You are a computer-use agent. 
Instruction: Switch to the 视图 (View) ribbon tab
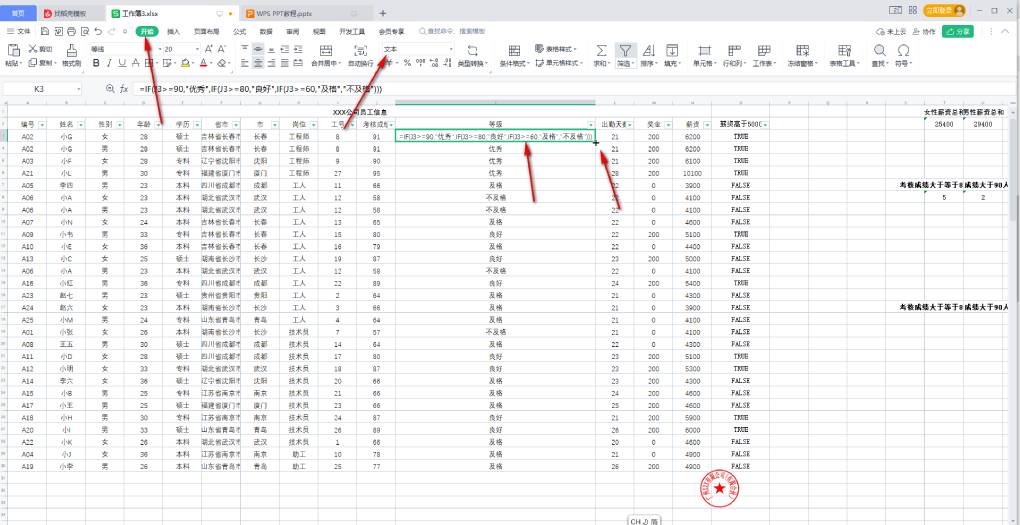pyautogui.click(x=319, y=31)
